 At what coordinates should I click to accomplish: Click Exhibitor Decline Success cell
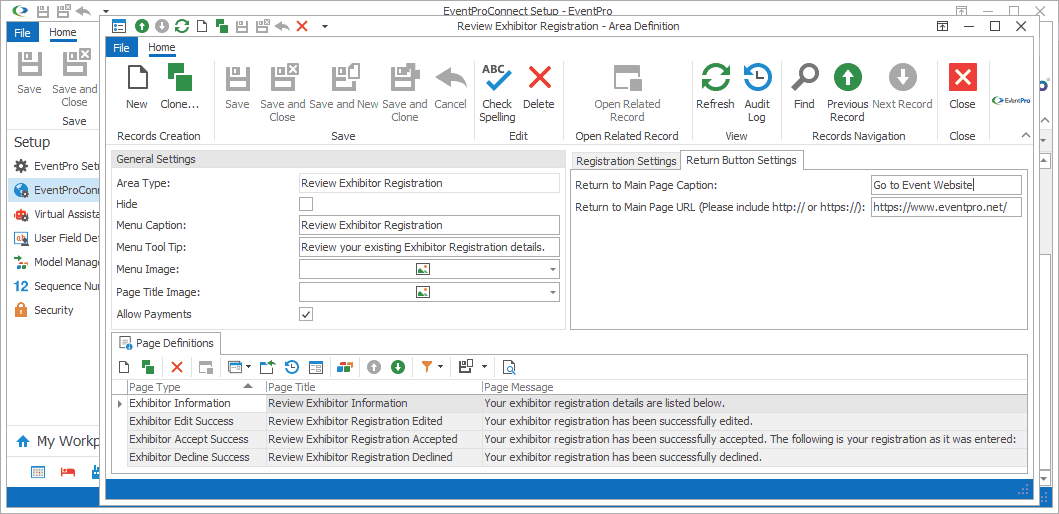[x=197, y=457]
